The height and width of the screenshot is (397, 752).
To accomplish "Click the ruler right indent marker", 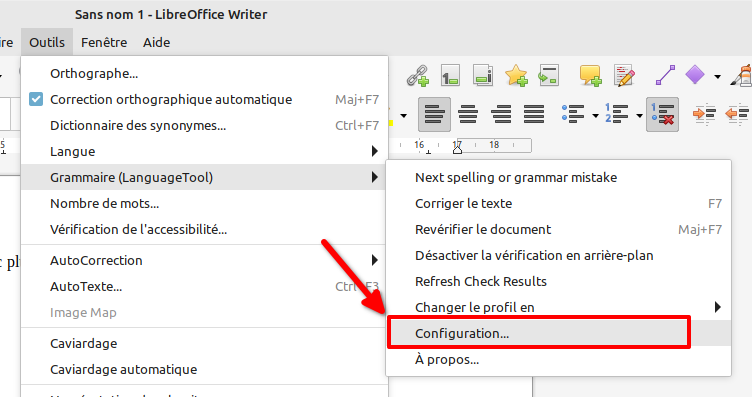I will click(x=457, y=149).
